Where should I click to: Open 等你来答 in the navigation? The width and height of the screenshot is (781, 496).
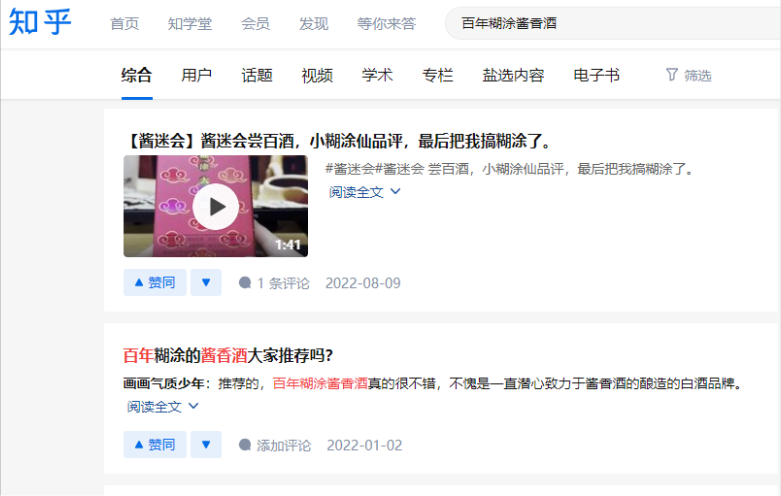(x=387, y=23)
